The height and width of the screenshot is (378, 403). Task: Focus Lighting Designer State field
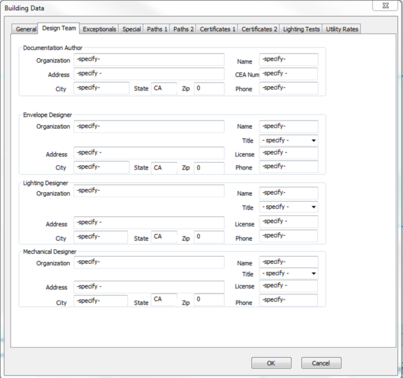(164, 237)
